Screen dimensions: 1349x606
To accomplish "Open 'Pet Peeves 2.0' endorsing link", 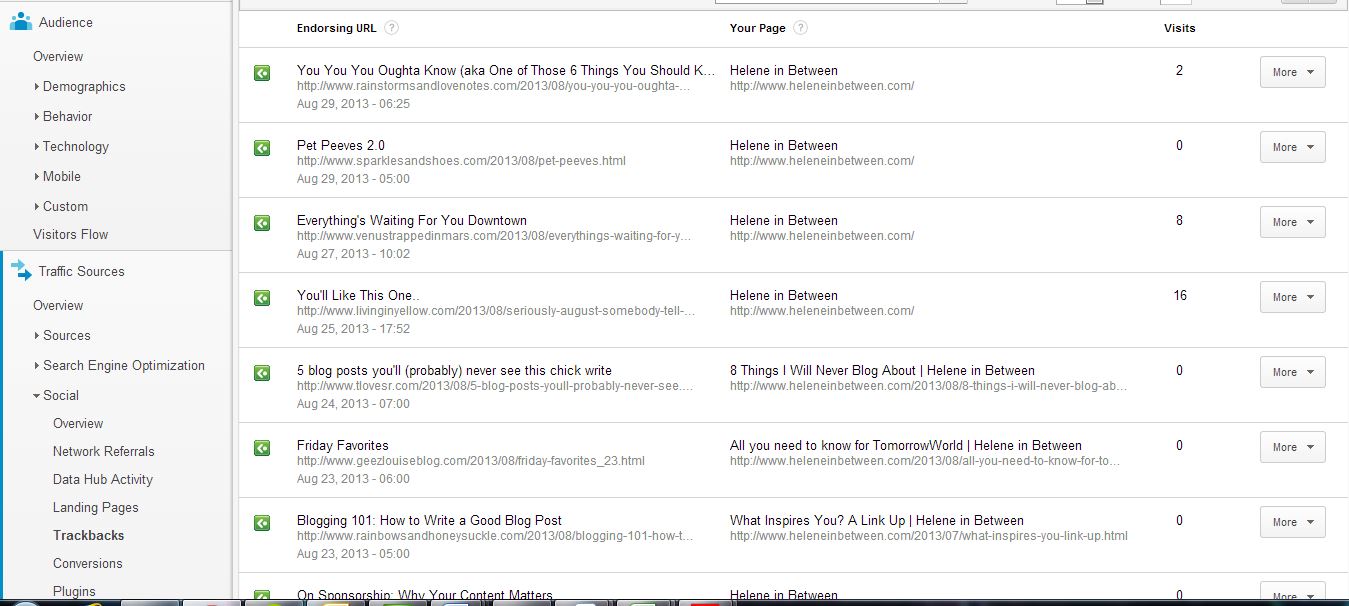I will coord(341,146).
